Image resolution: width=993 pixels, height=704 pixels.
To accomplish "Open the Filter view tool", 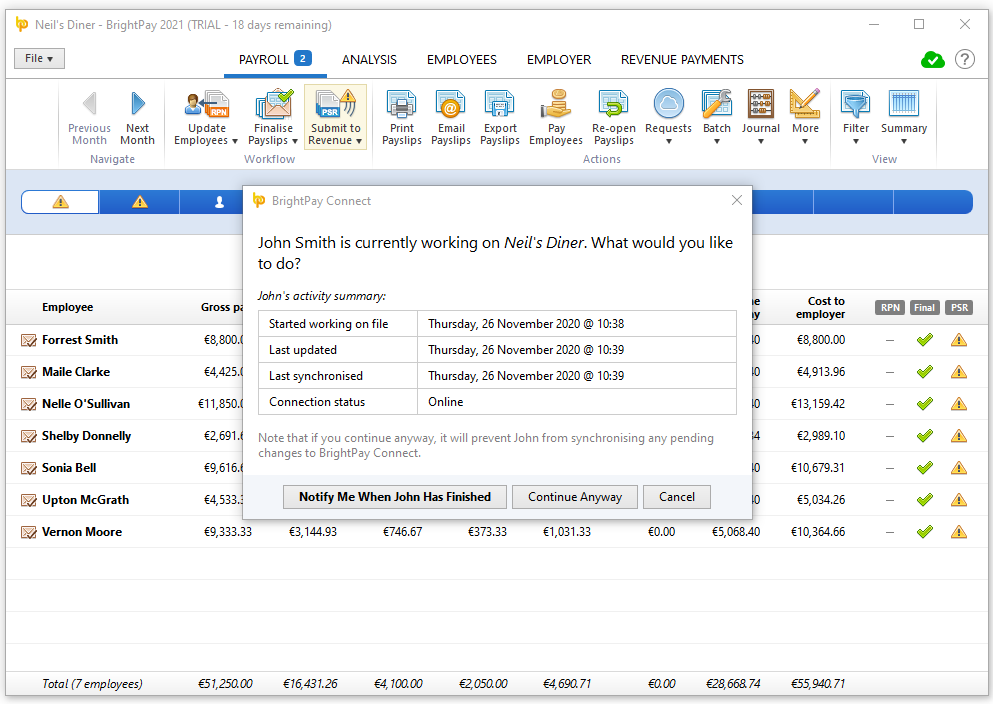I will point(856,104).
